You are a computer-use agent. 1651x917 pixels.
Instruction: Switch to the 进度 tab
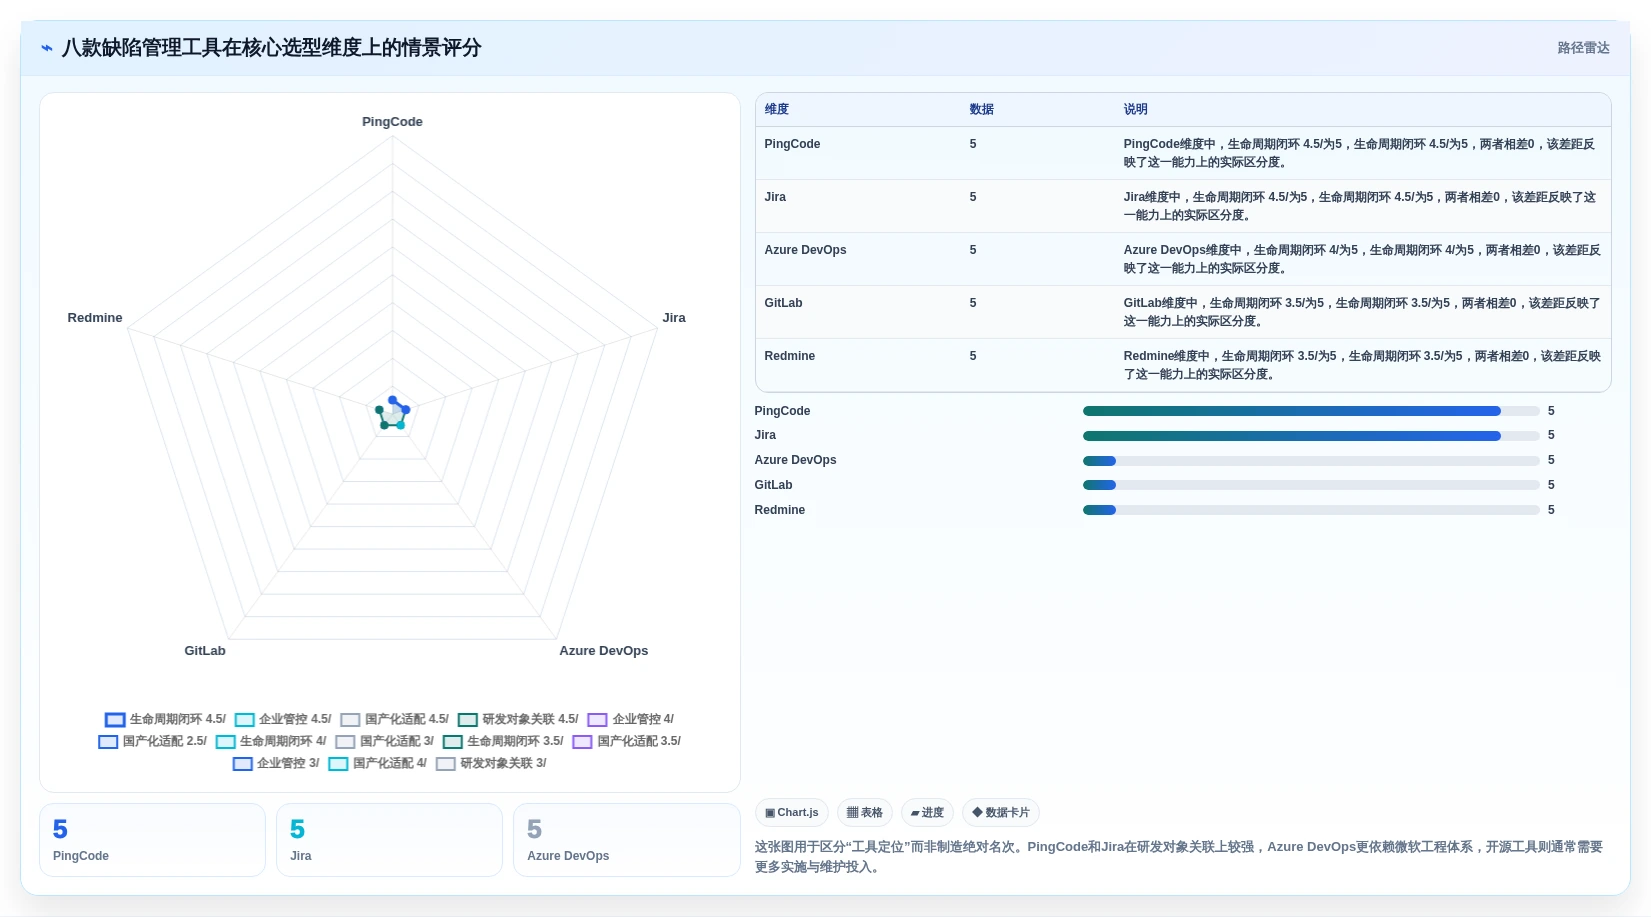[927, 812]
